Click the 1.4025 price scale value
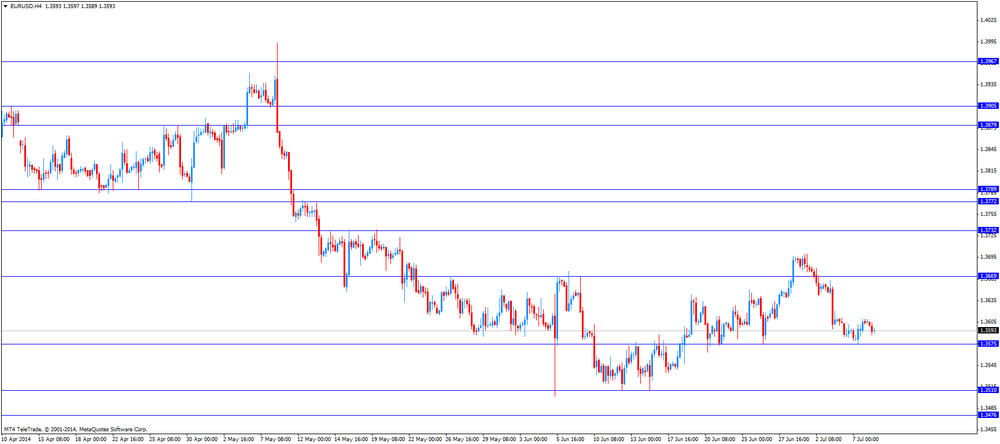This screenshot has width=1000, height=444. (989, 19)
